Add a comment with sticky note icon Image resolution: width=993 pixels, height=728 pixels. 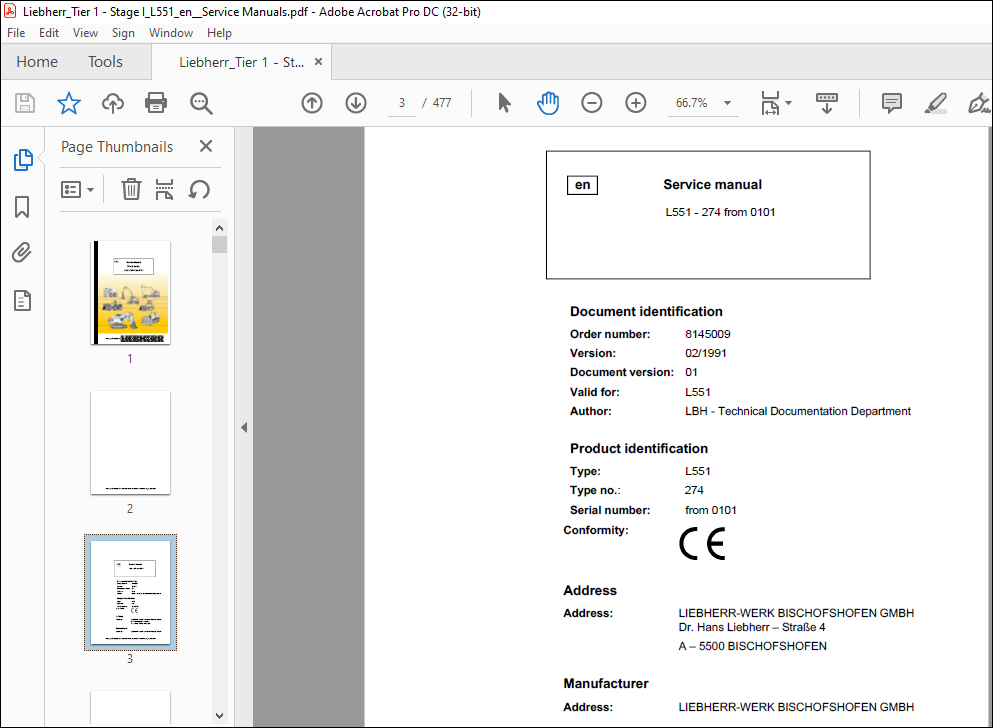[892, 103]
